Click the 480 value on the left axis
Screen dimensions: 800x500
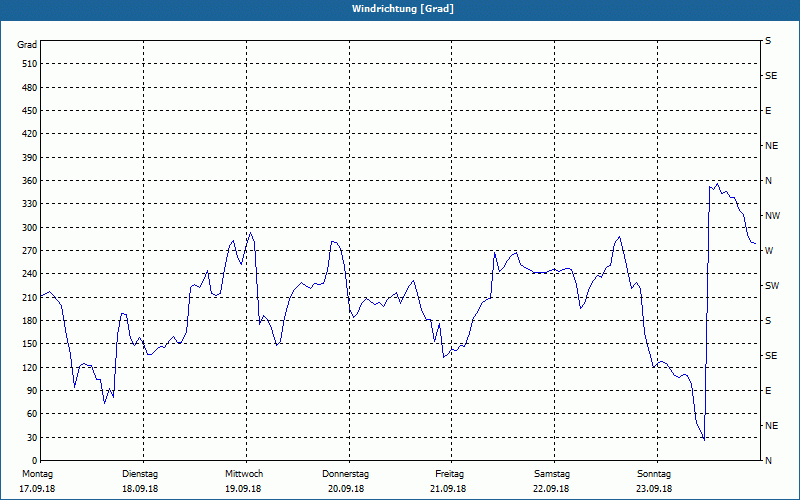tap(30, 88)
